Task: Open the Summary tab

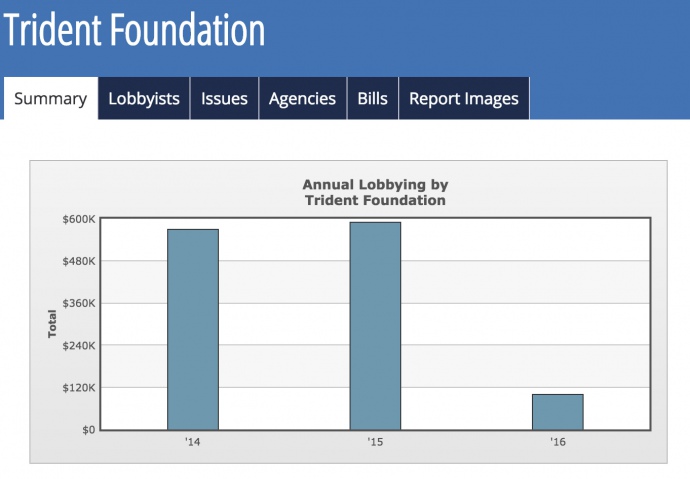Action: tap(50, 99)
